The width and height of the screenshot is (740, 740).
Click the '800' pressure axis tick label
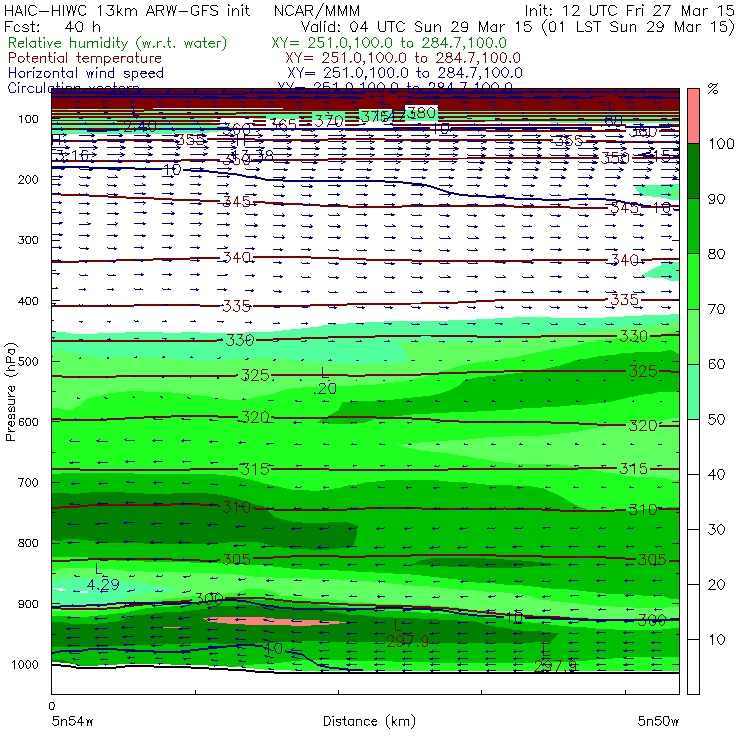[x=28, y=543]
